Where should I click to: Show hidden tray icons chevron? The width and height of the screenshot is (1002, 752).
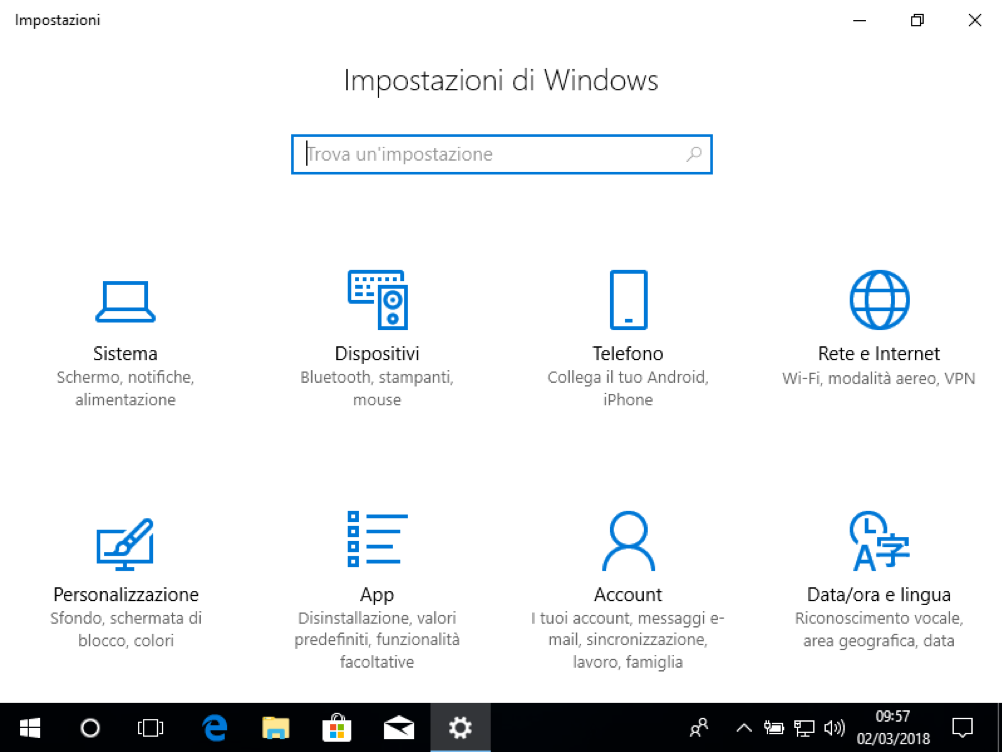click(x=743, y=728)
